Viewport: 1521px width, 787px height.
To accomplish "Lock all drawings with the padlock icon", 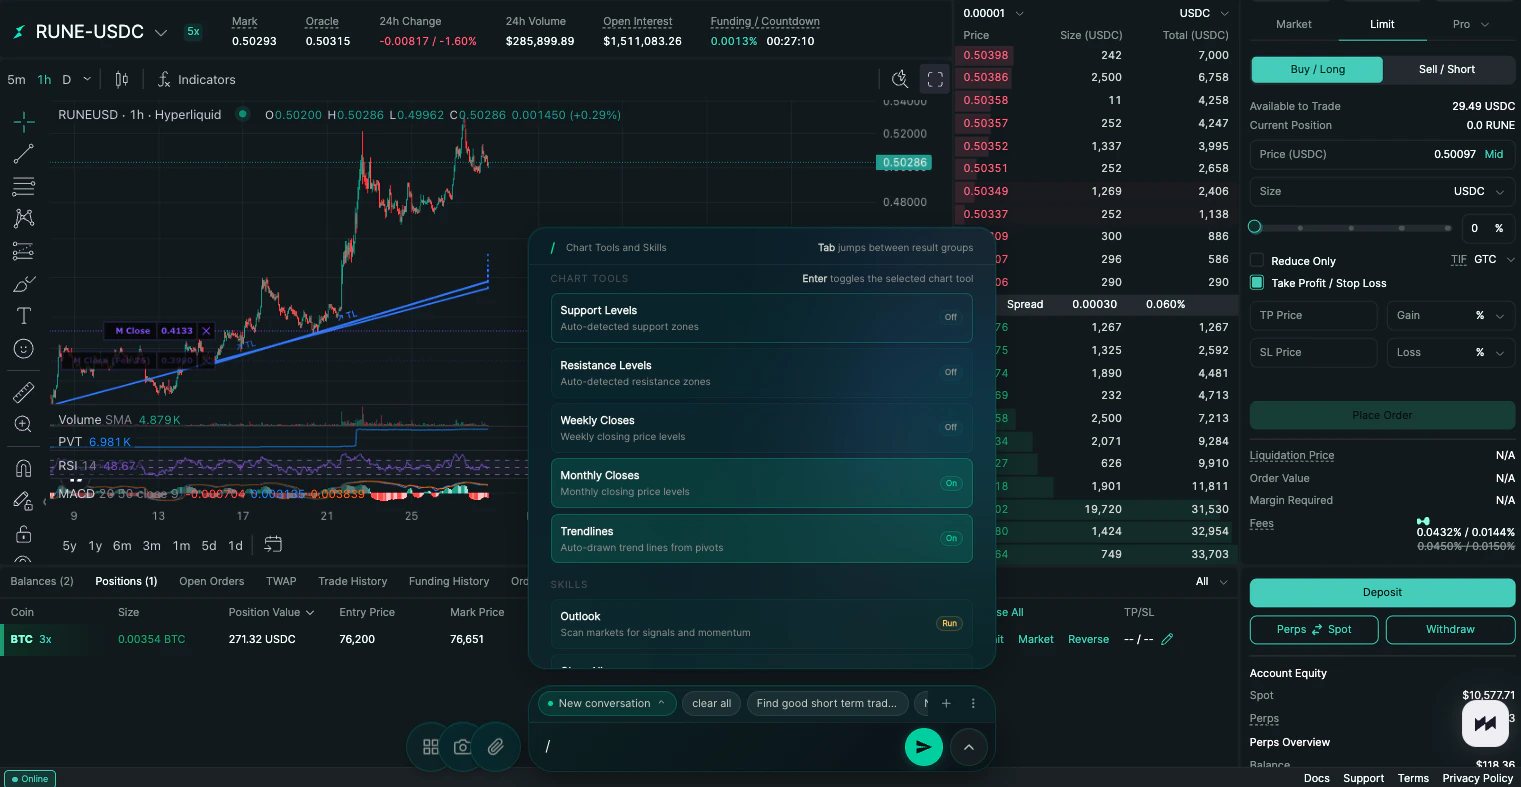I will (x=24, y=534).
